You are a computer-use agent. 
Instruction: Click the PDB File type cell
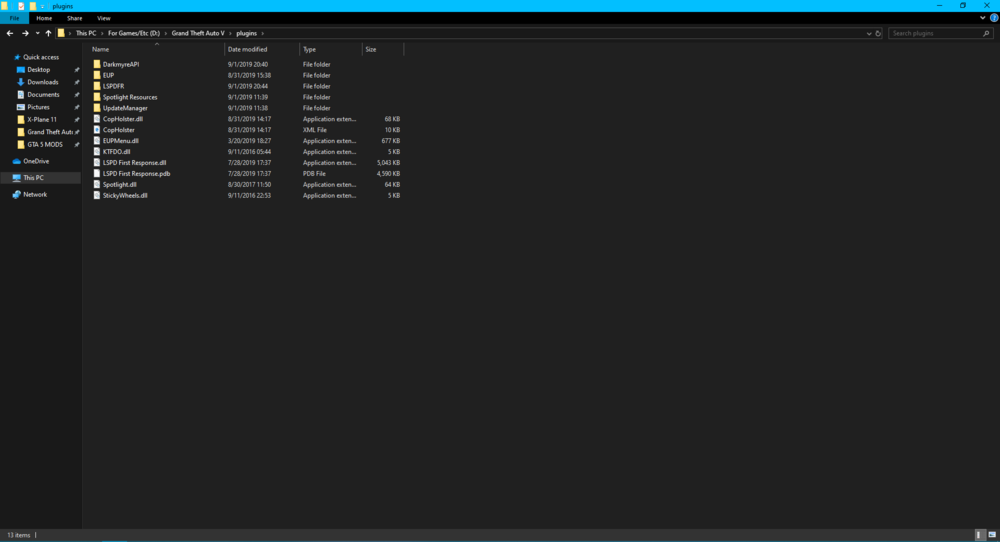click(314, 173)
